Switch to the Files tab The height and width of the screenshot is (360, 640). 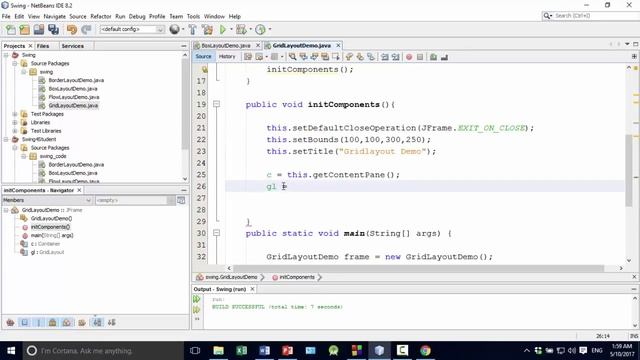click(43, 46)
